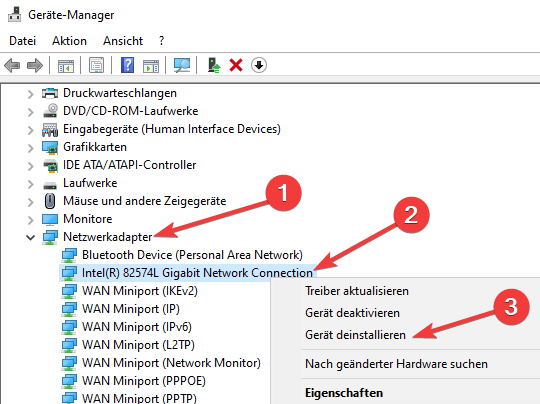Click the update driver toolbar icon

tap(214, 65)
